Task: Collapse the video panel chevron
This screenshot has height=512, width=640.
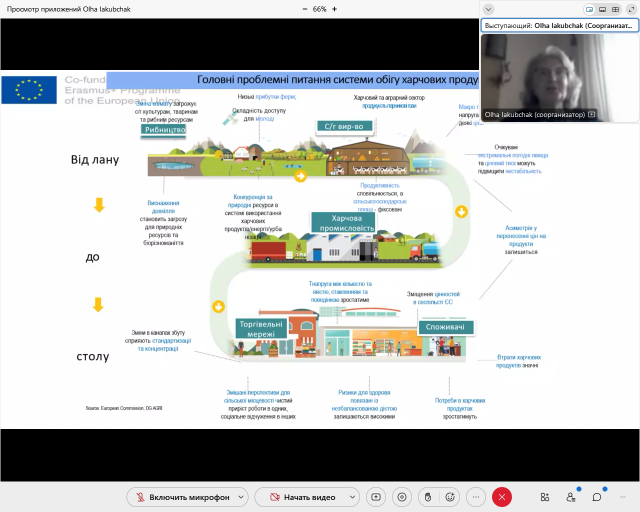Action: [x=488, y=9]
